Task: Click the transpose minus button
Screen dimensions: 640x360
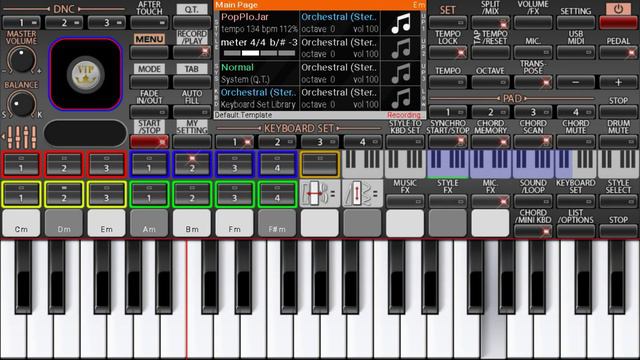Action: click(x=576, y=82)
